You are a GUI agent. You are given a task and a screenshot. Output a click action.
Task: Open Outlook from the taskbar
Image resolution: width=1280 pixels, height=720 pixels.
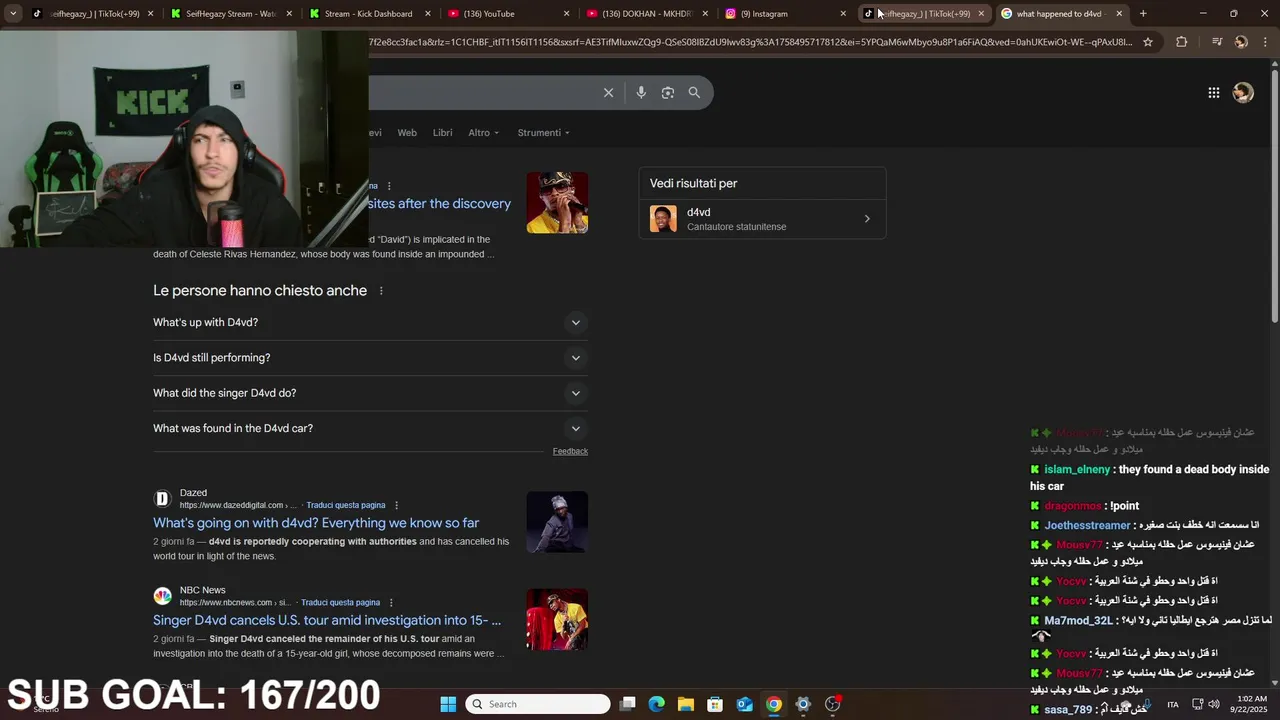(744, 704)
